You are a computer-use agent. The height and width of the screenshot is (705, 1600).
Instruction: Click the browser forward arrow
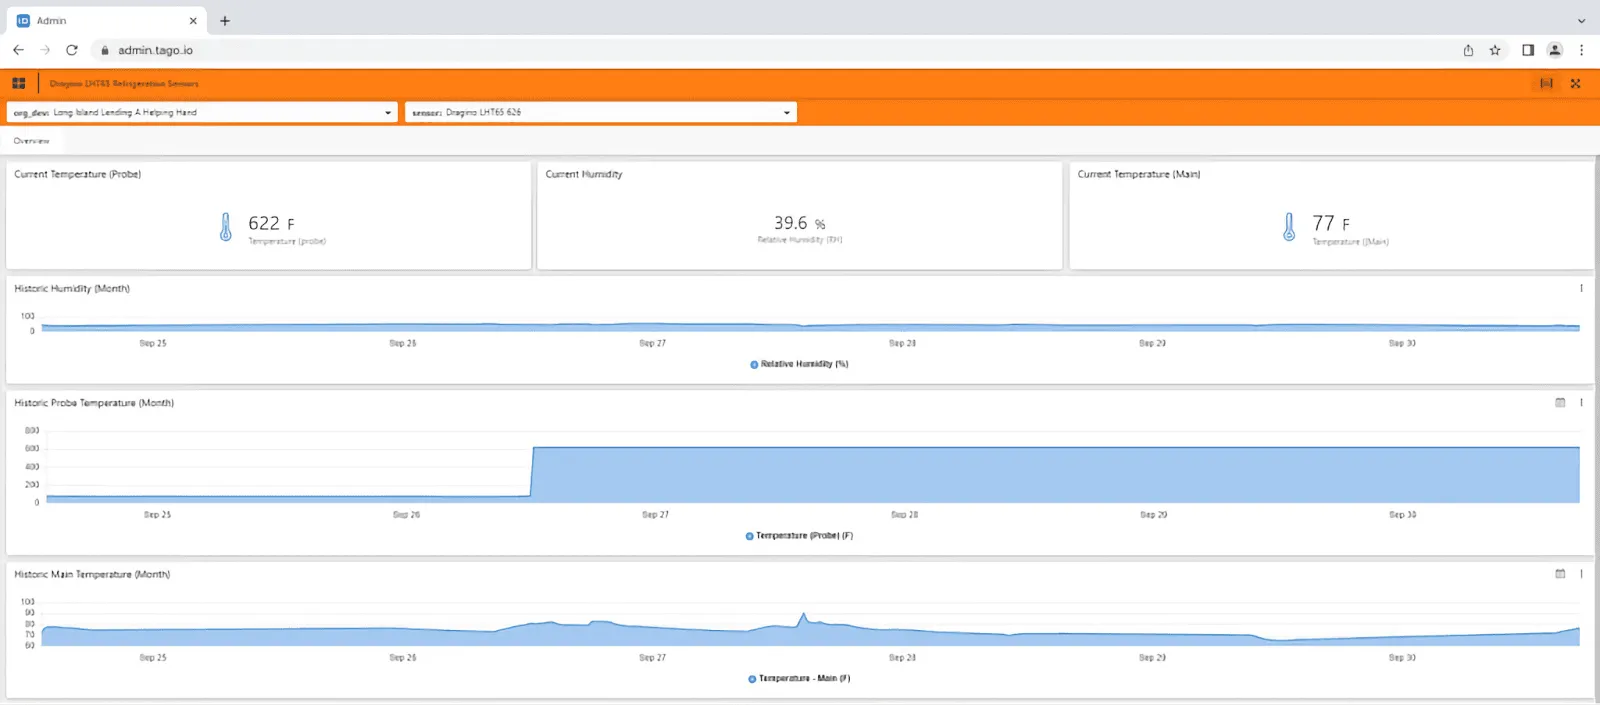(45, 50)
